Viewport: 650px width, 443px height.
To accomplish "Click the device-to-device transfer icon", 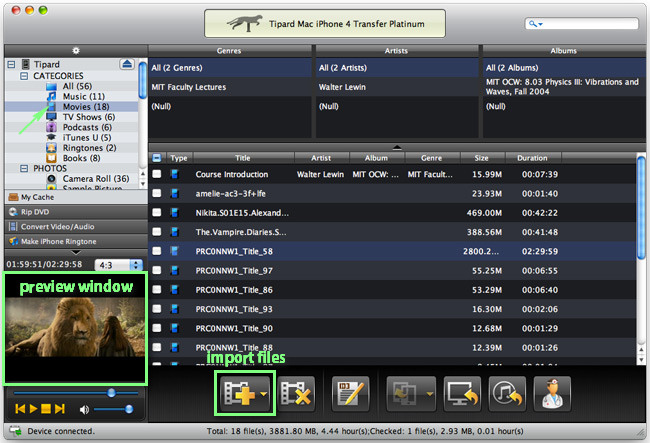I will click(x=404, y=393).
